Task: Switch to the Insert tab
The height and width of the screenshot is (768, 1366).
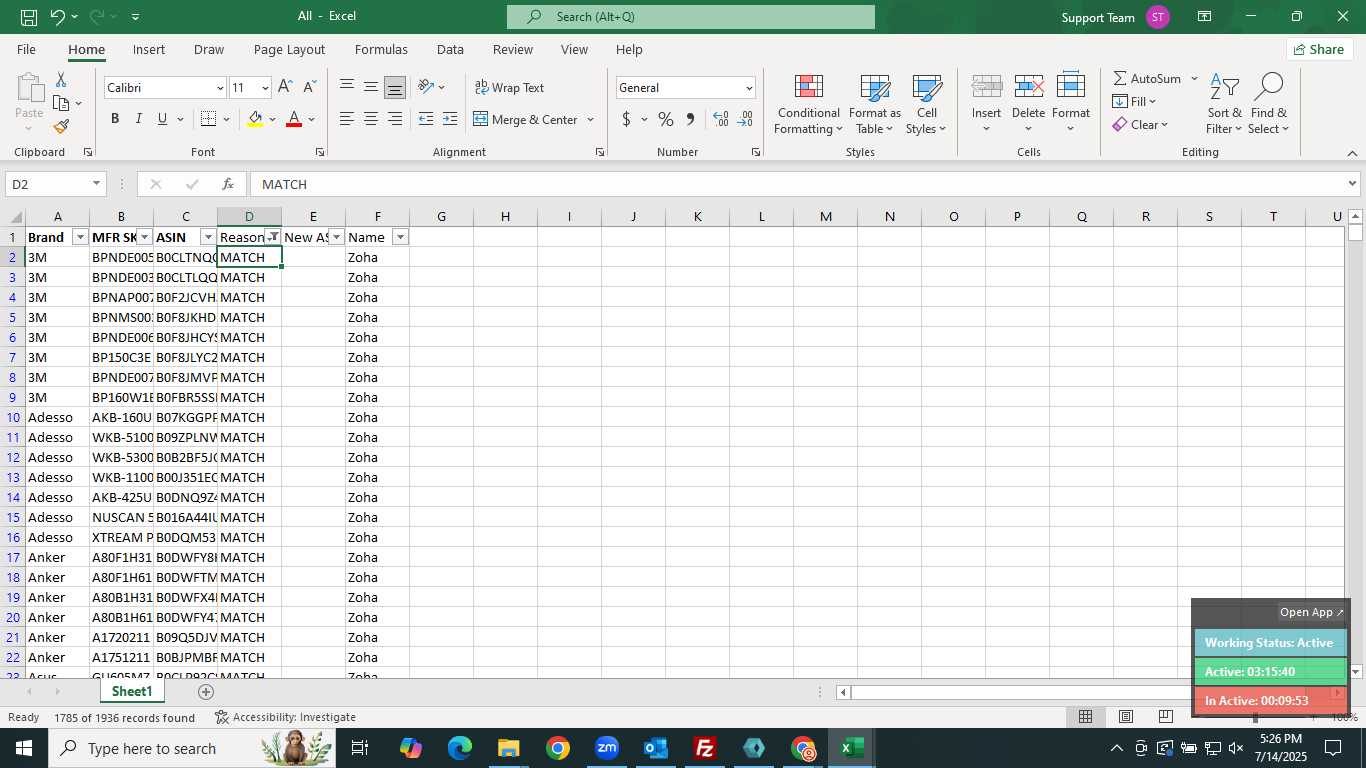Action: click(x=149, y=49)
